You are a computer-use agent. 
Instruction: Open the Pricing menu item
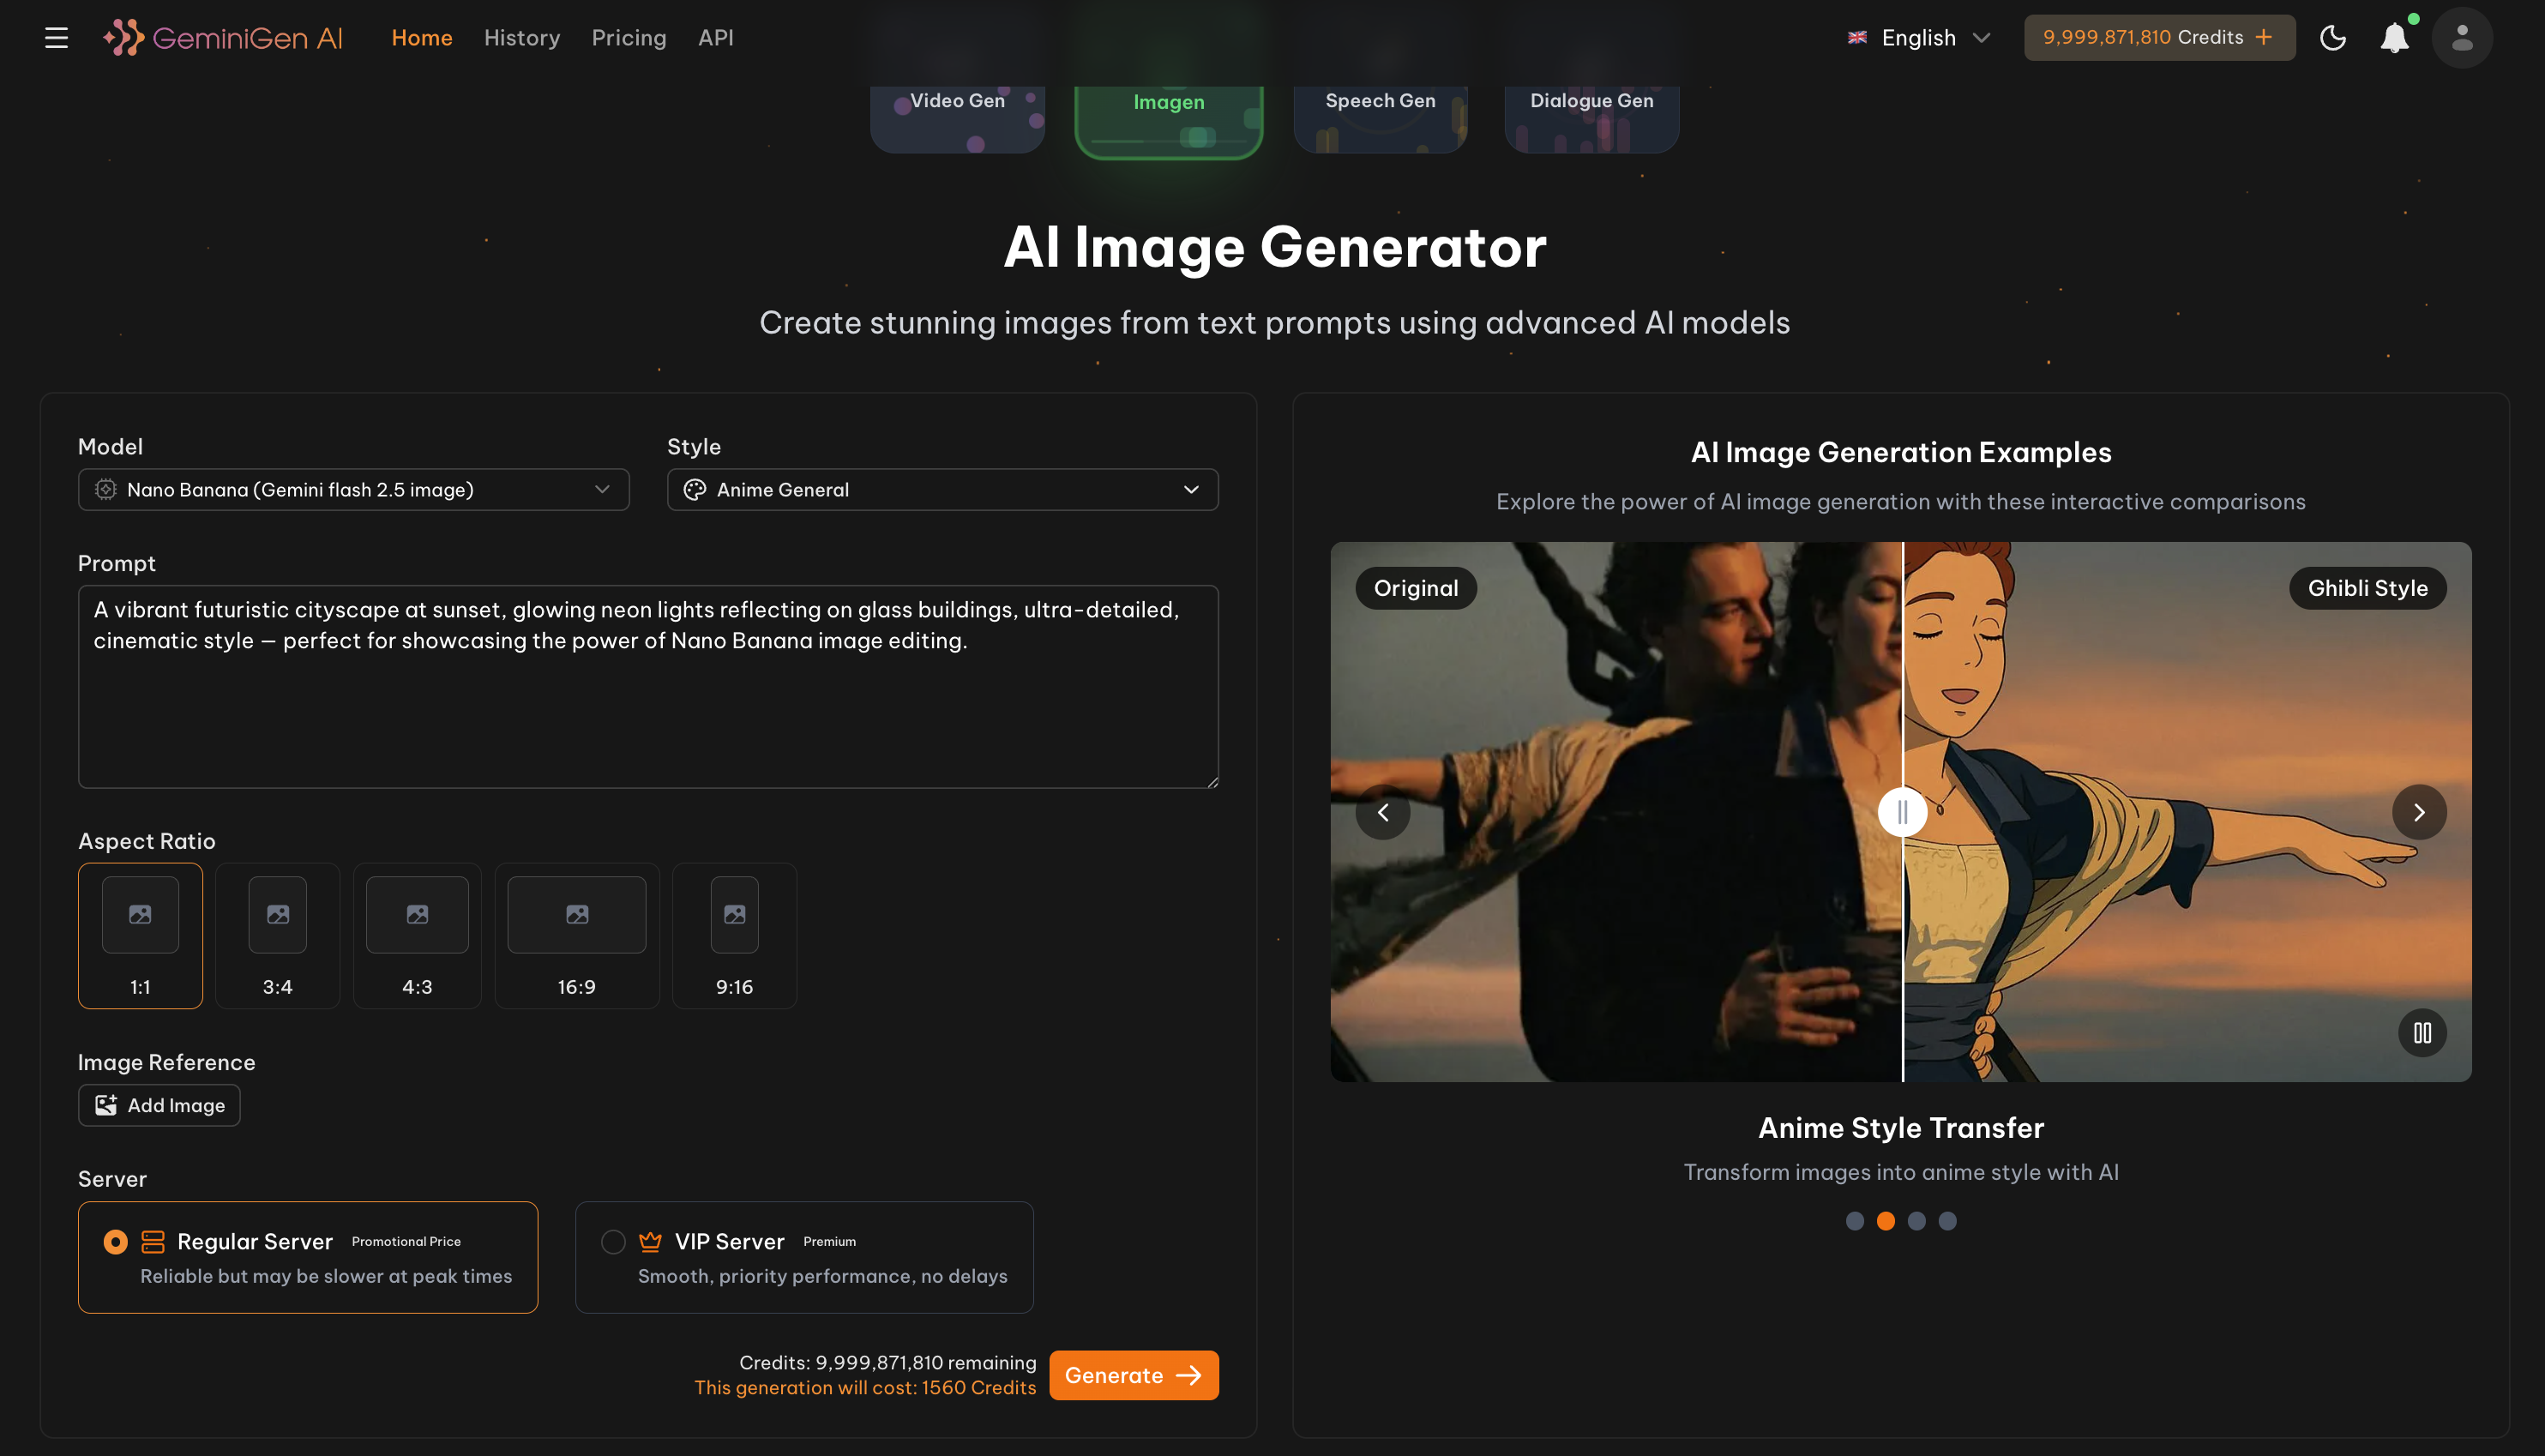(x=628, y=38)
